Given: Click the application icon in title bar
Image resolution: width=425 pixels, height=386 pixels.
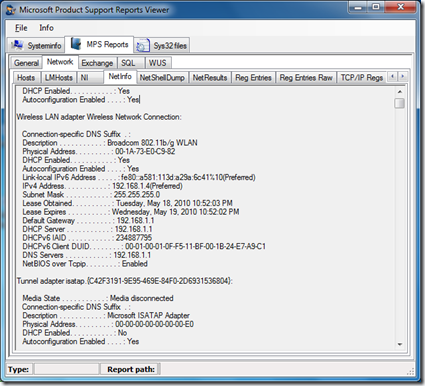Looking at the screenshot, I should click(x=11, y=10).
